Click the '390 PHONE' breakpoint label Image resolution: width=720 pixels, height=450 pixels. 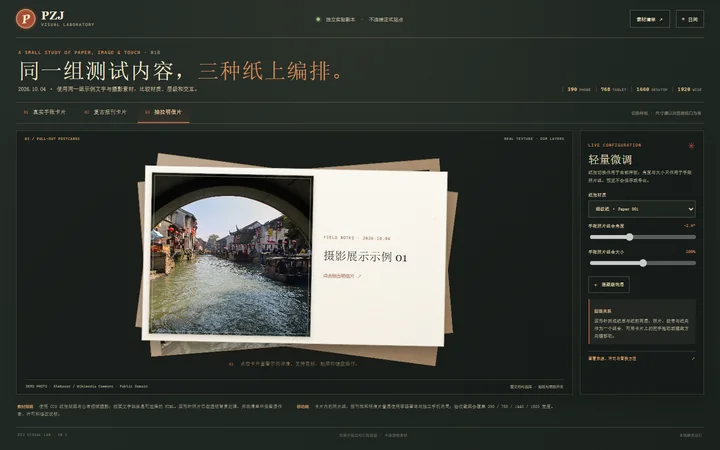pyautogui.click(x=579, y=89)
